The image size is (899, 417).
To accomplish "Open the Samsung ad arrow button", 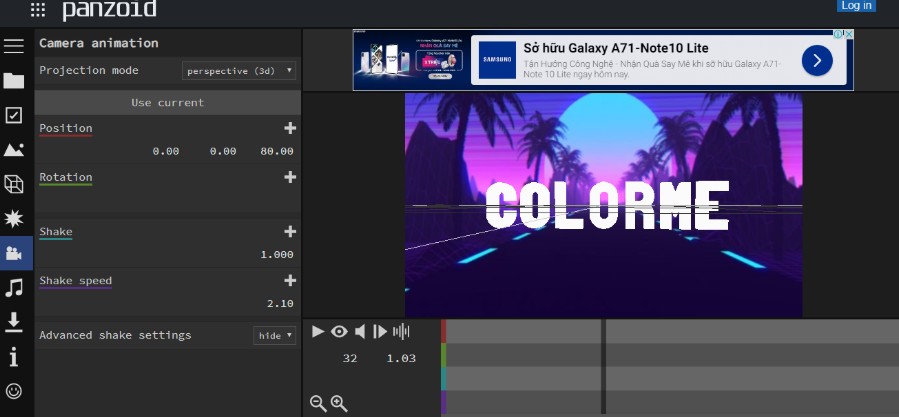I will coord(817,60).
